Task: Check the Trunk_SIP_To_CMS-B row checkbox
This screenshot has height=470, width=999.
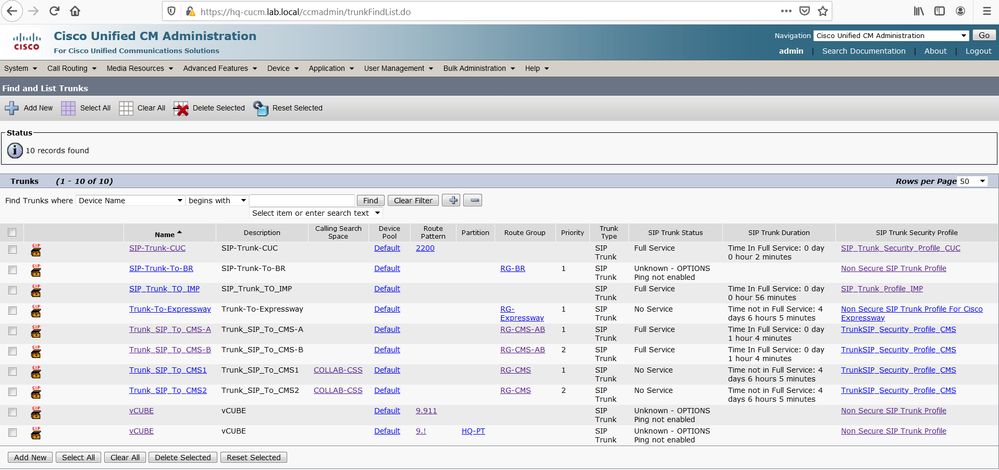Action: 12,352
